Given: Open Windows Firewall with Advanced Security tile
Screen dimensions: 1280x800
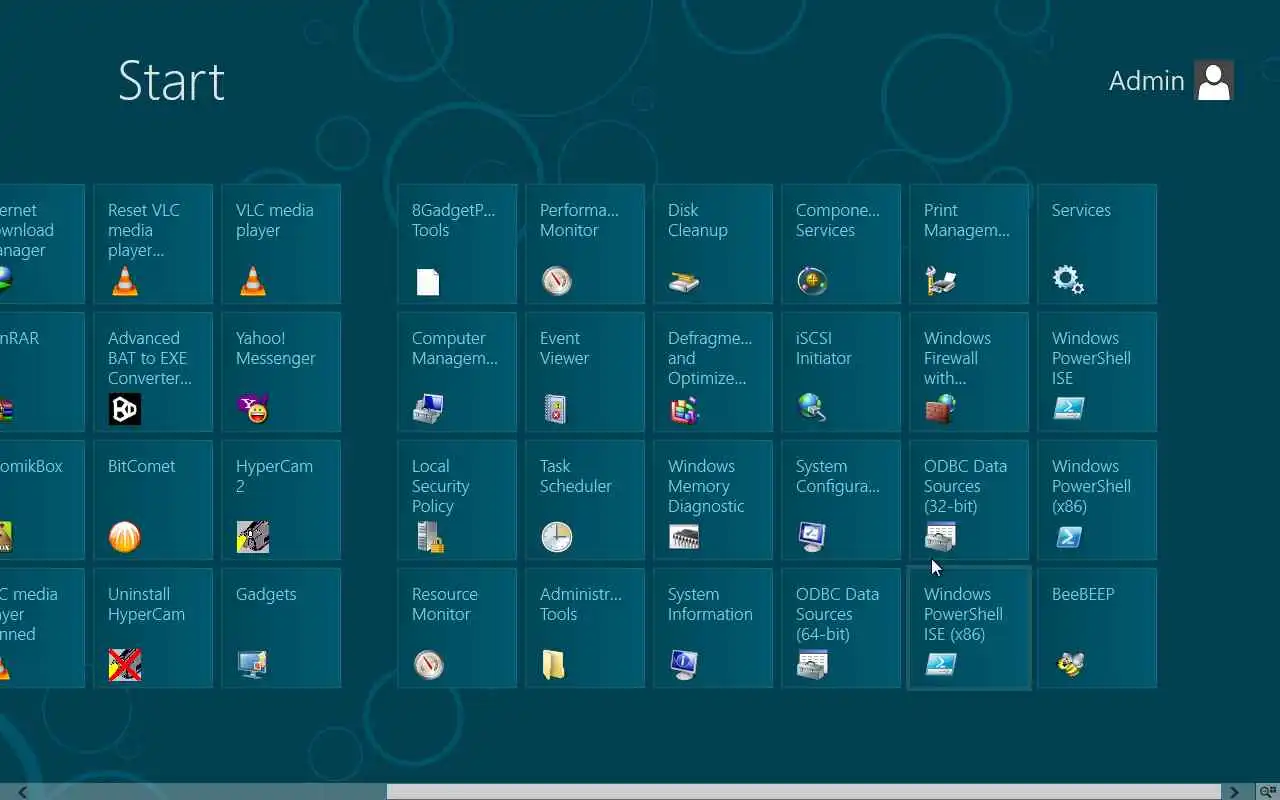Looking at the screenshot, I should pos(969,372).
